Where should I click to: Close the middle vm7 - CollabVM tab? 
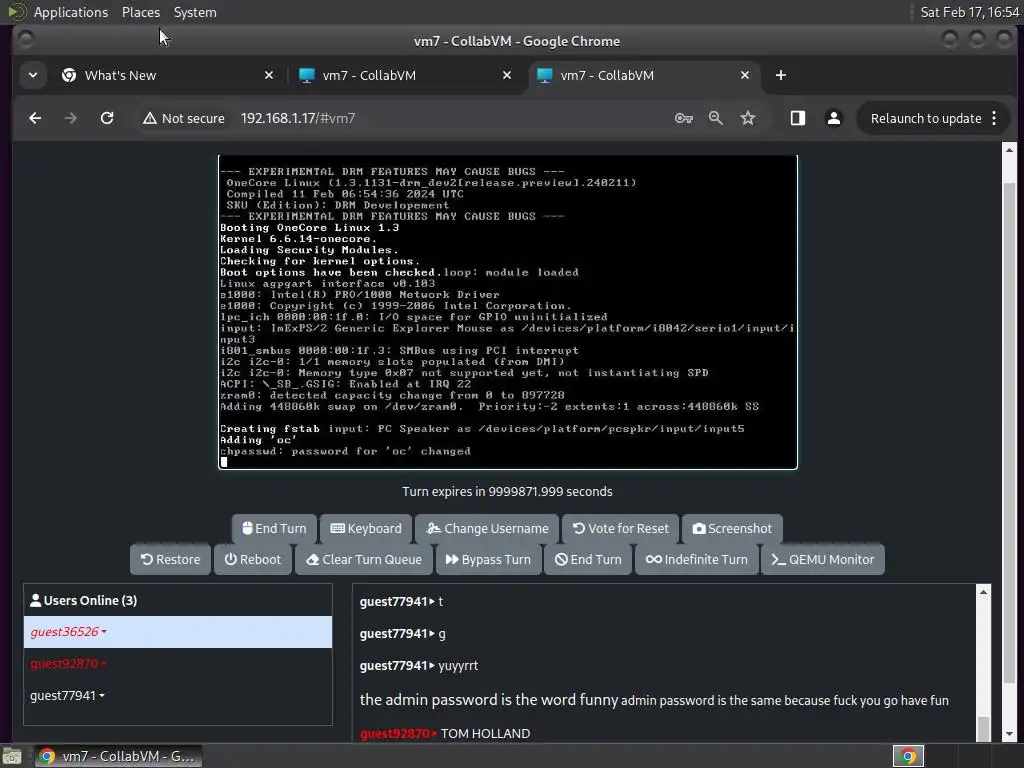507,75
